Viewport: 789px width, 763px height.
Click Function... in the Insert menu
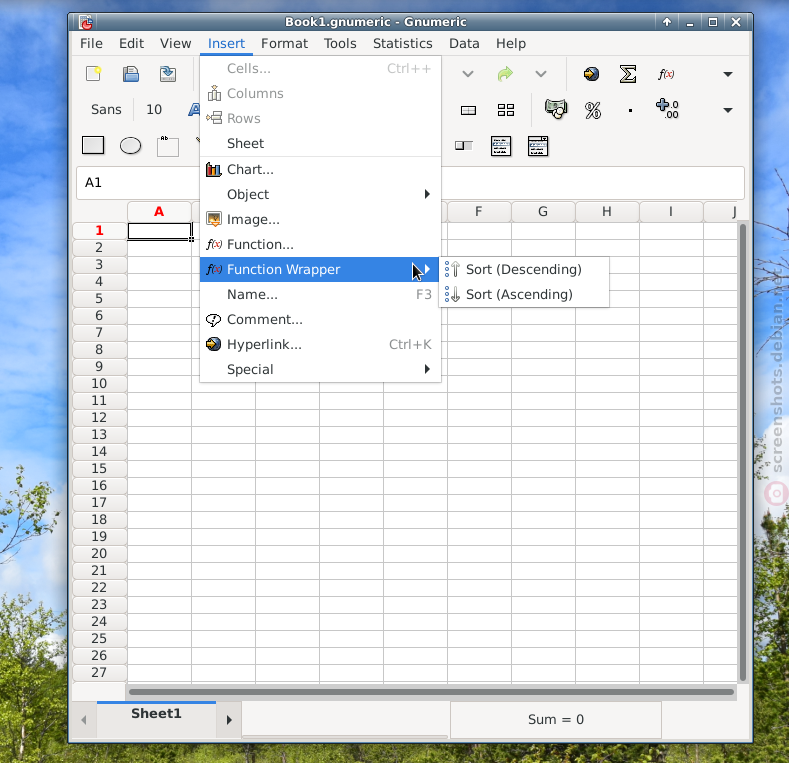tap(320, 245)
